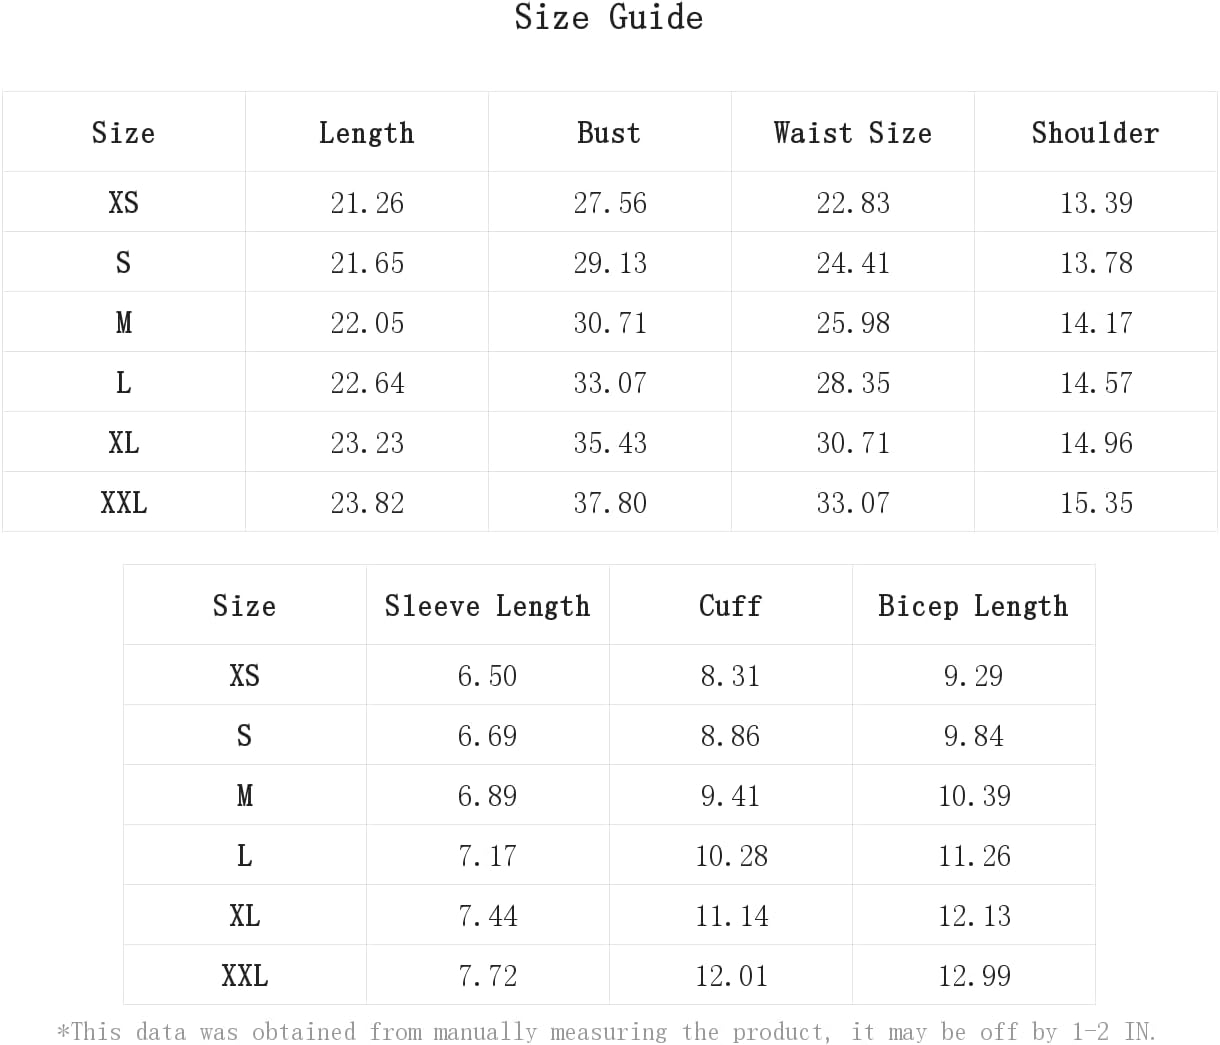Screen dimensions: 1220x1045
Task: Select the XXL bicep length 12.99
Action: coord(974,975)
